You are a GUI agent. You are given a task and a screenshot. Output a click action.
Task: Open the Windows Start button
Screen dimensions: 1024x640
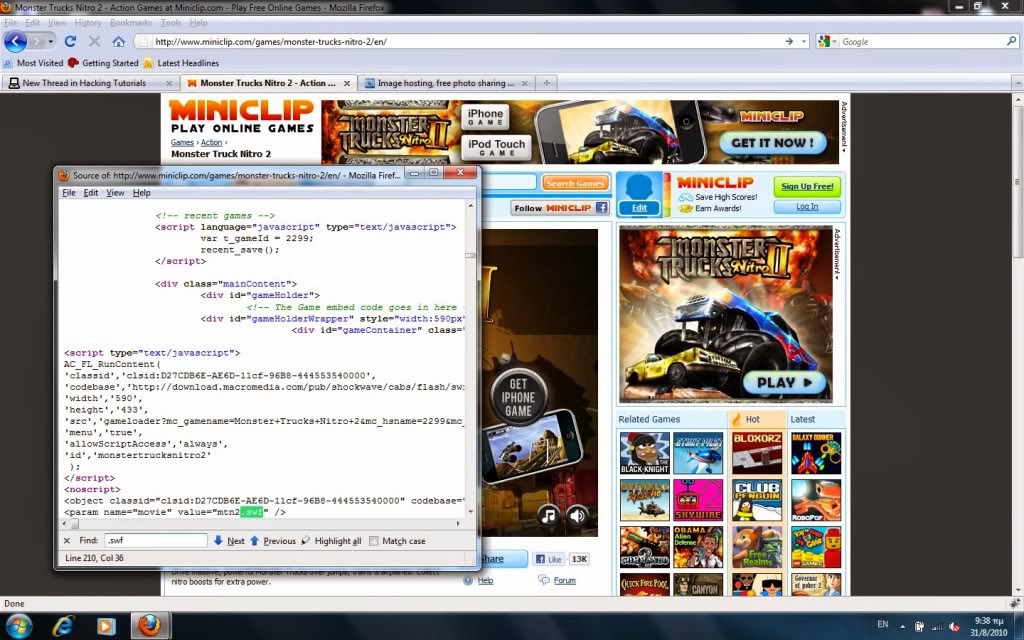[x=18, y=626]
